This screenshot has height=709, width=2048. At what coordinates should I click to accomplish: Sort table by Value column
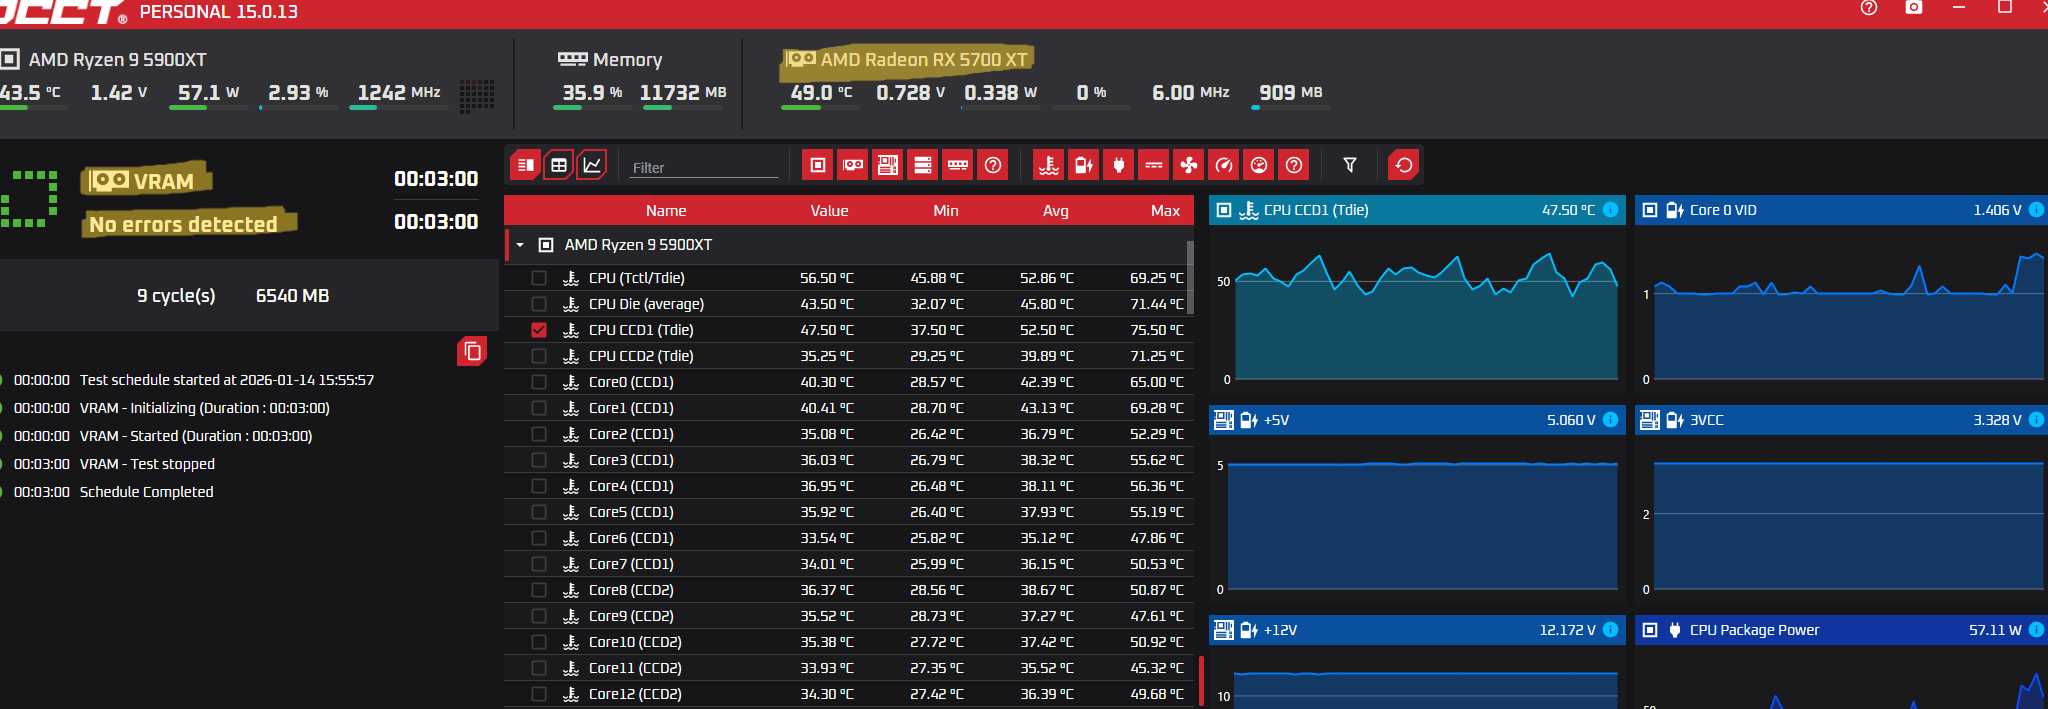[829, 211]
